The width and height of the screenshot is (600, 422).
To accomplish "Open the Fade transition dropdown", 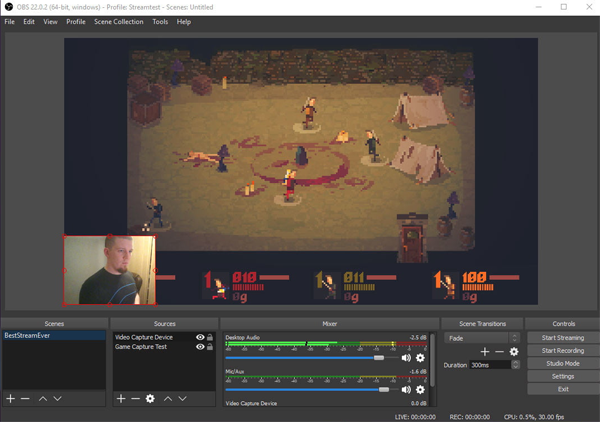I will pyautogui.click(x=482, y=338).
